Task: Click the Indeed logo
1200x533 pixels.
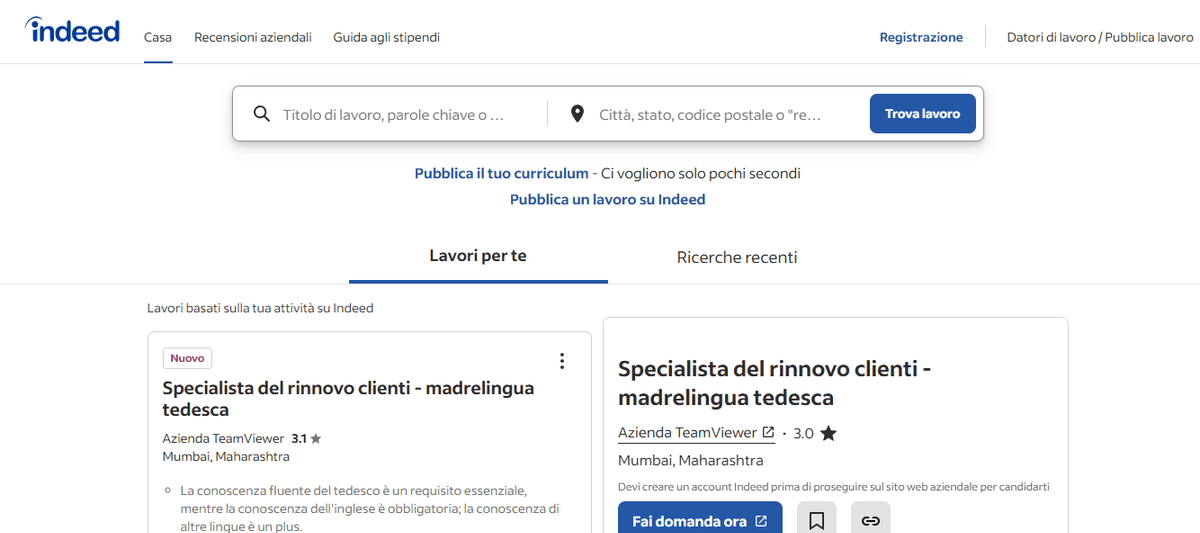Action: pos(73,30)
